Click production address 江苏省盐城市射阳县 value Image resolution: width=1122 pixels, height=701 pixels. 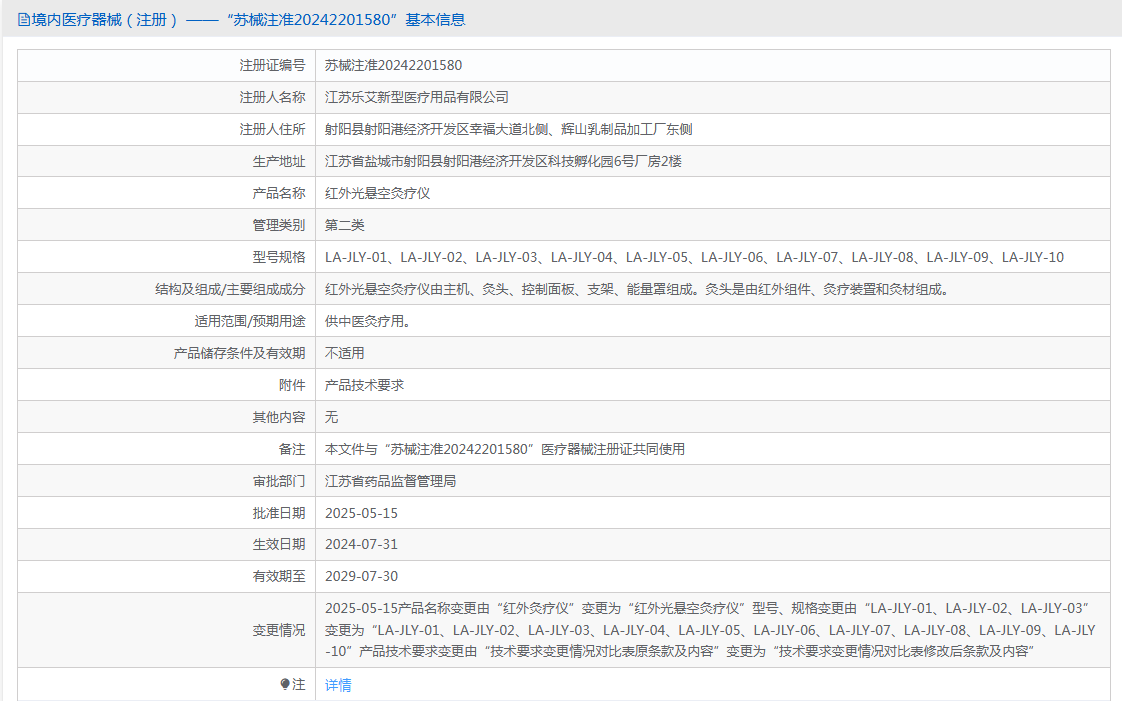(503, 162)
